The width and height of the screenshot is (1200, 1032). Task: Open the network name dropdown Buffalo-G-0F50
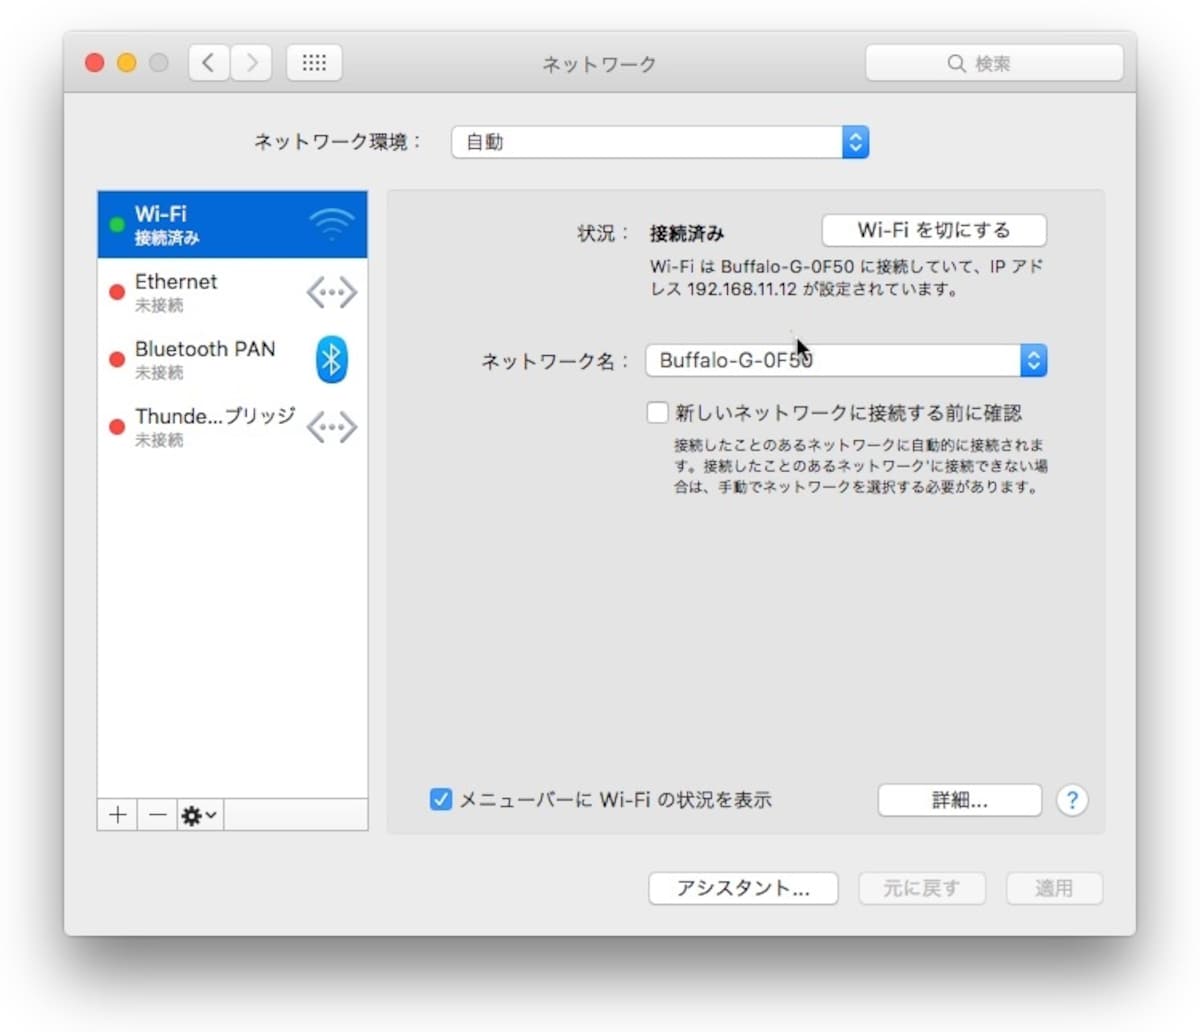pyautogui.click(x=846, y=360)
